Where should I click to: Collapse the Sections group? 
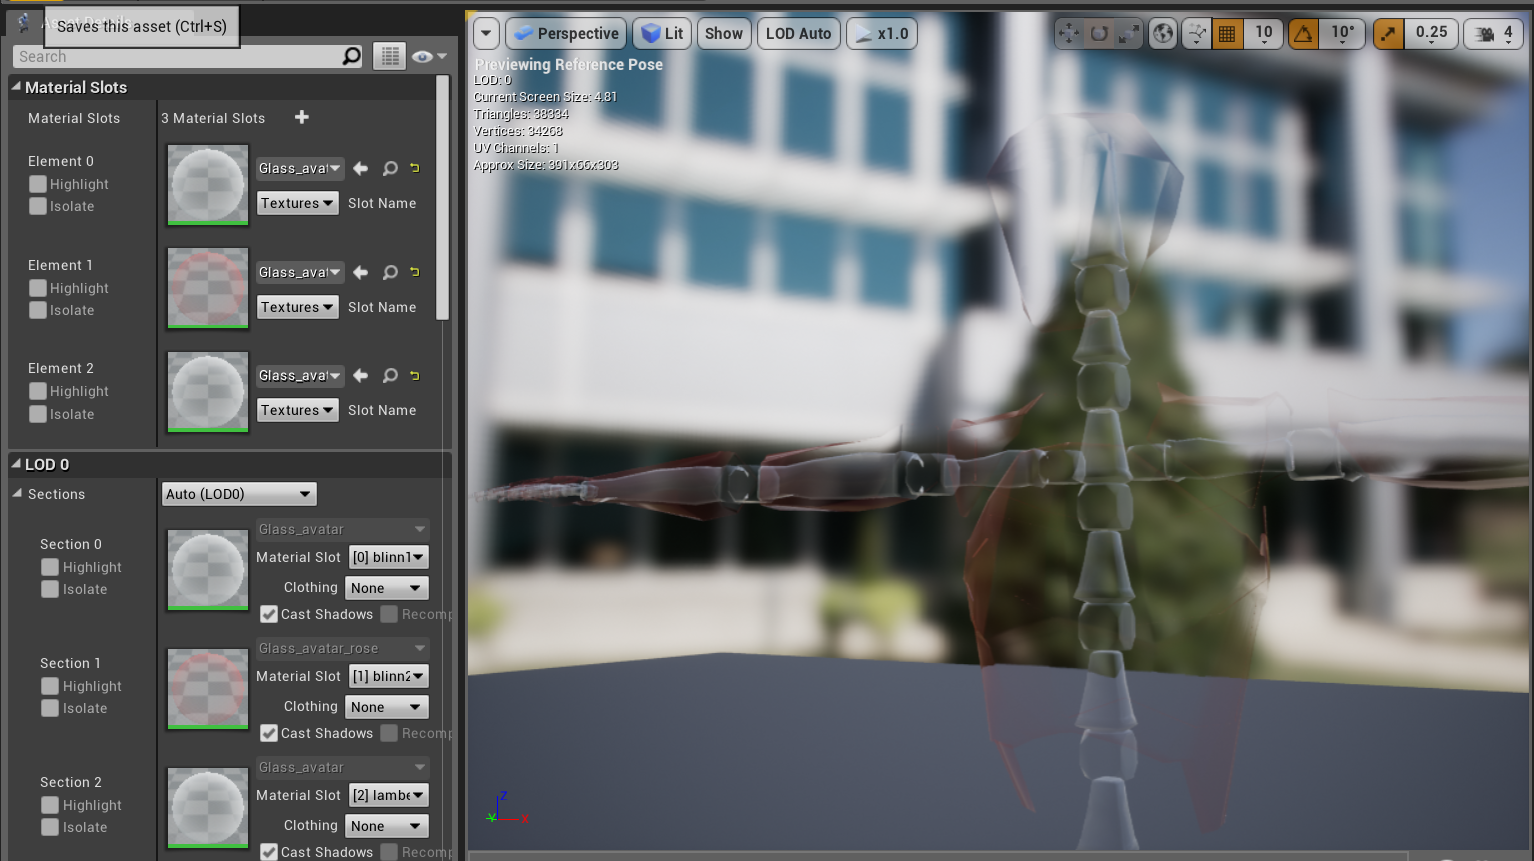(x=17, y=494)
